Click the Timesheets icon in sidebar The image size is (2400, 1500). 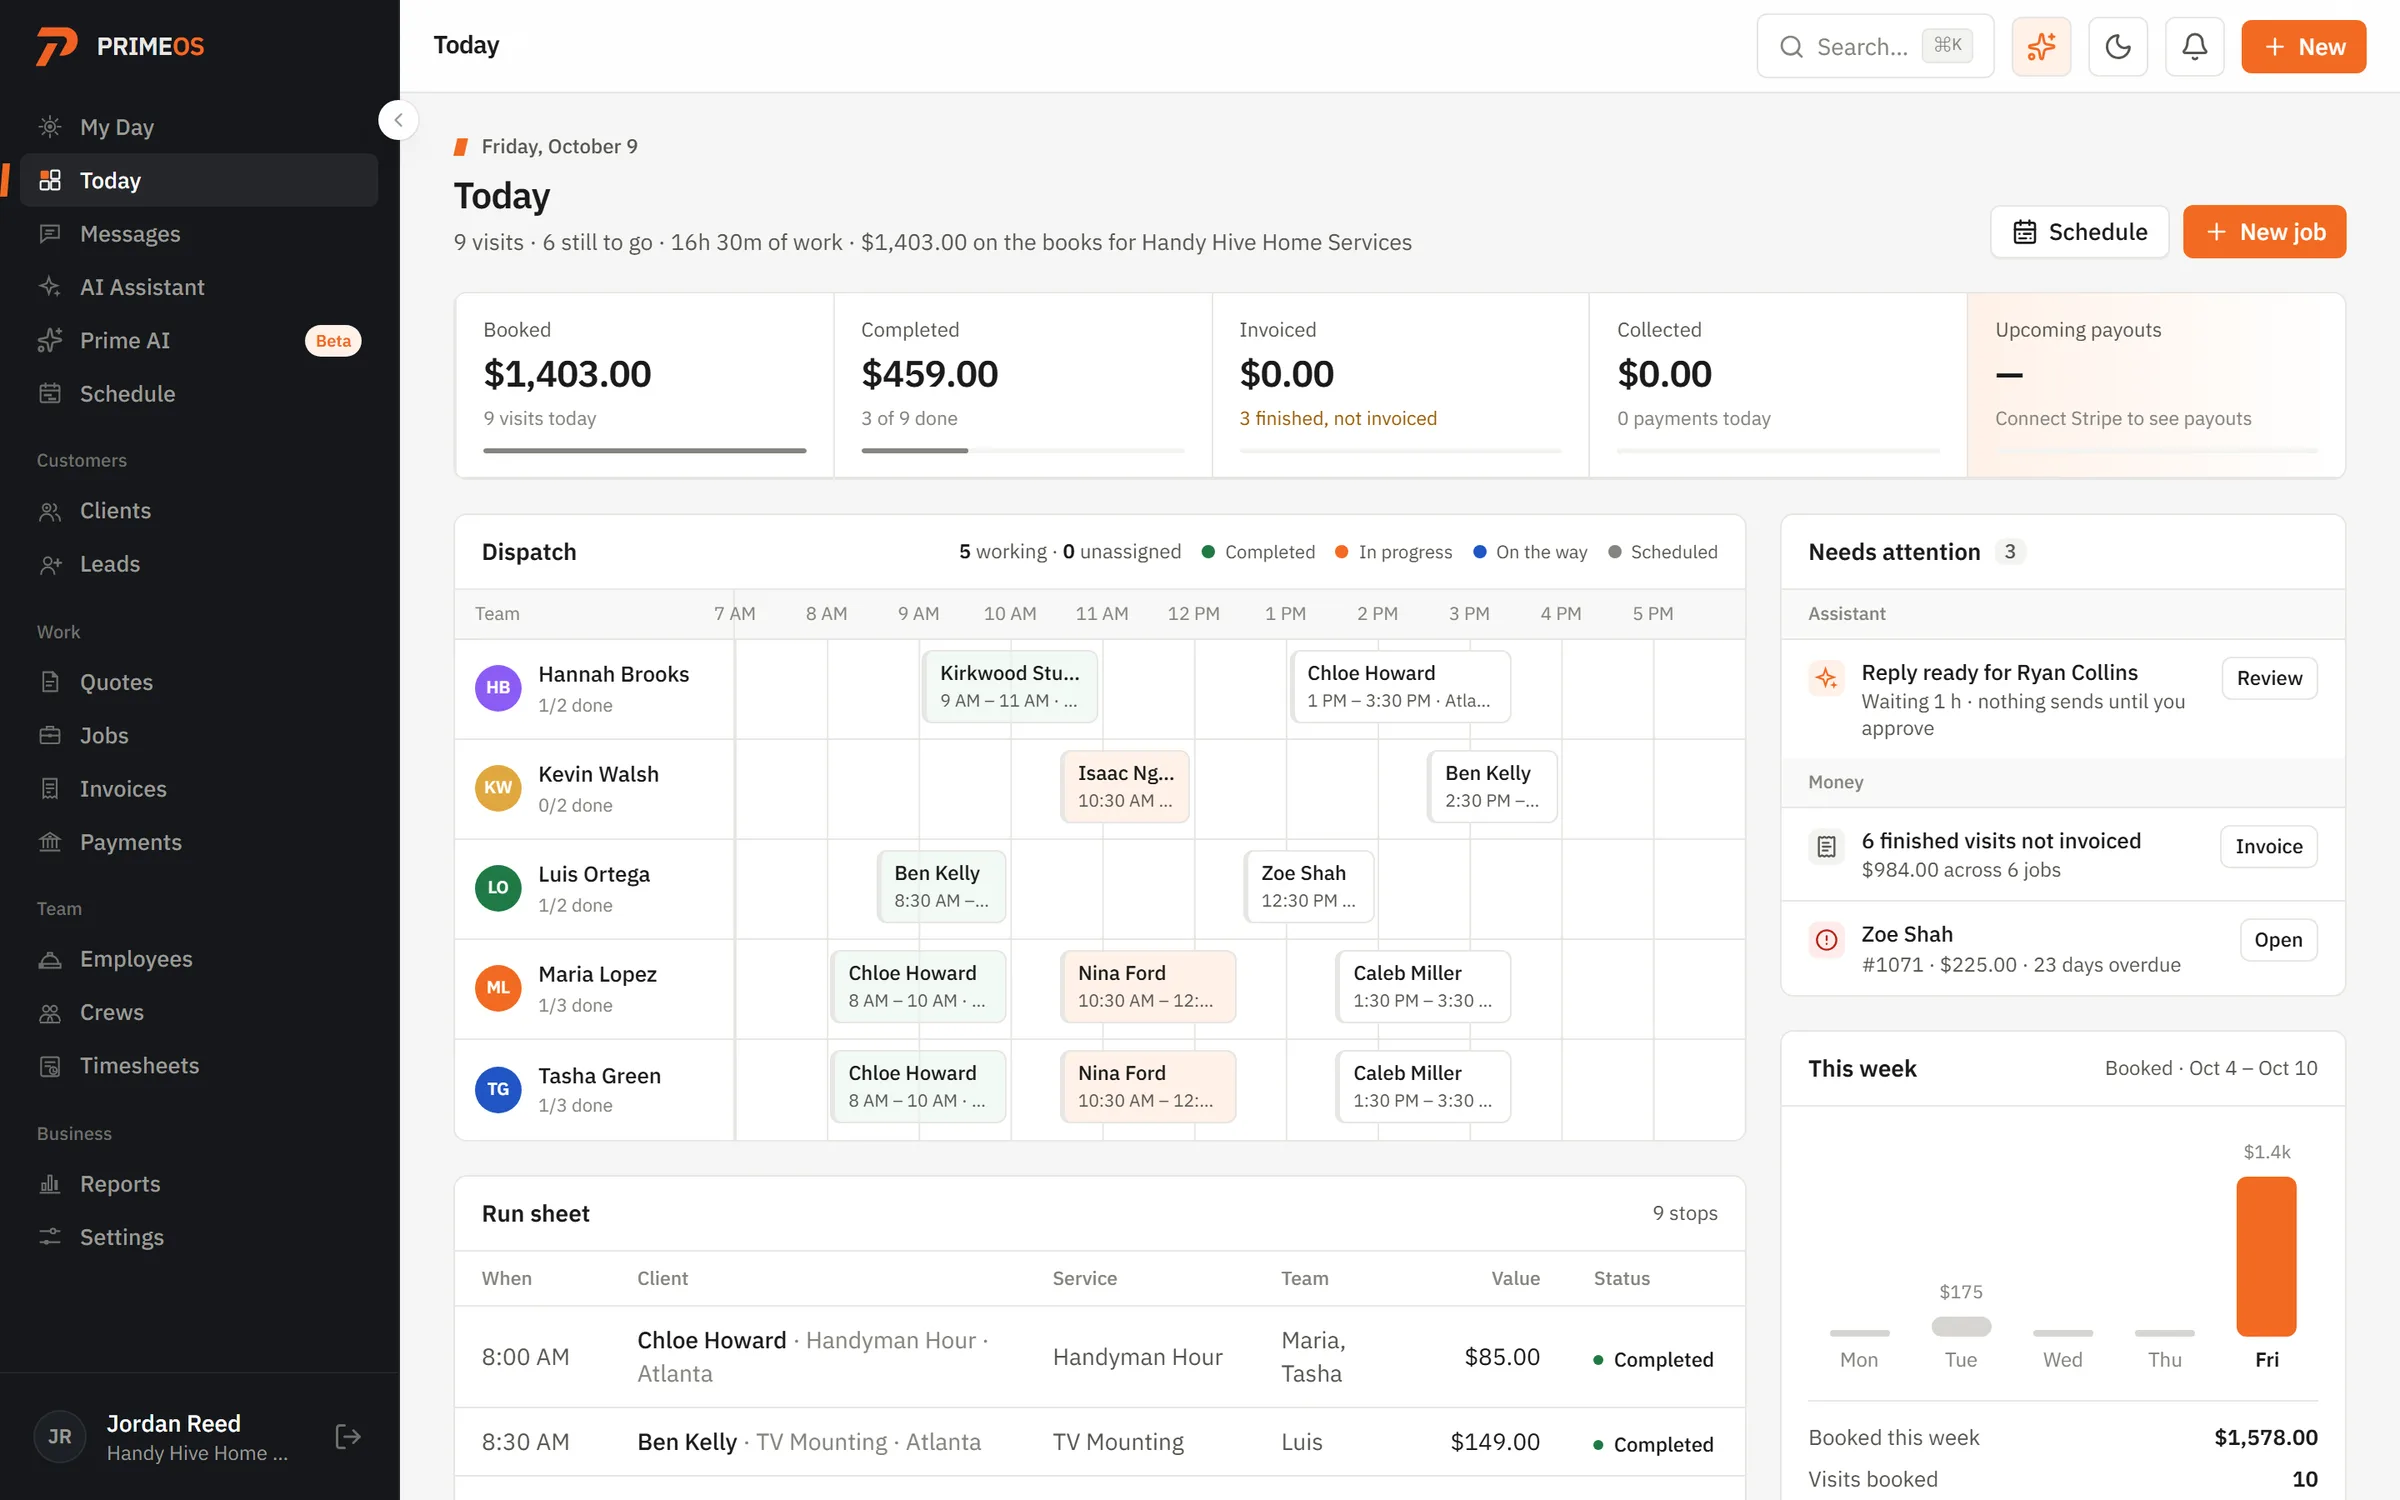[50, 1066]
